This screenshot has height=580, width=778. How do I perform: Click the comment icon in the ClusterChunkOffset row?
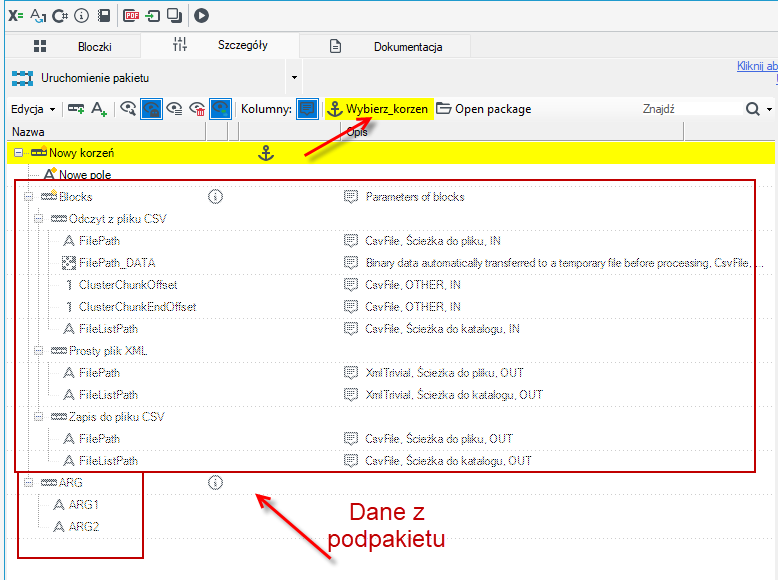click(351, 285)
